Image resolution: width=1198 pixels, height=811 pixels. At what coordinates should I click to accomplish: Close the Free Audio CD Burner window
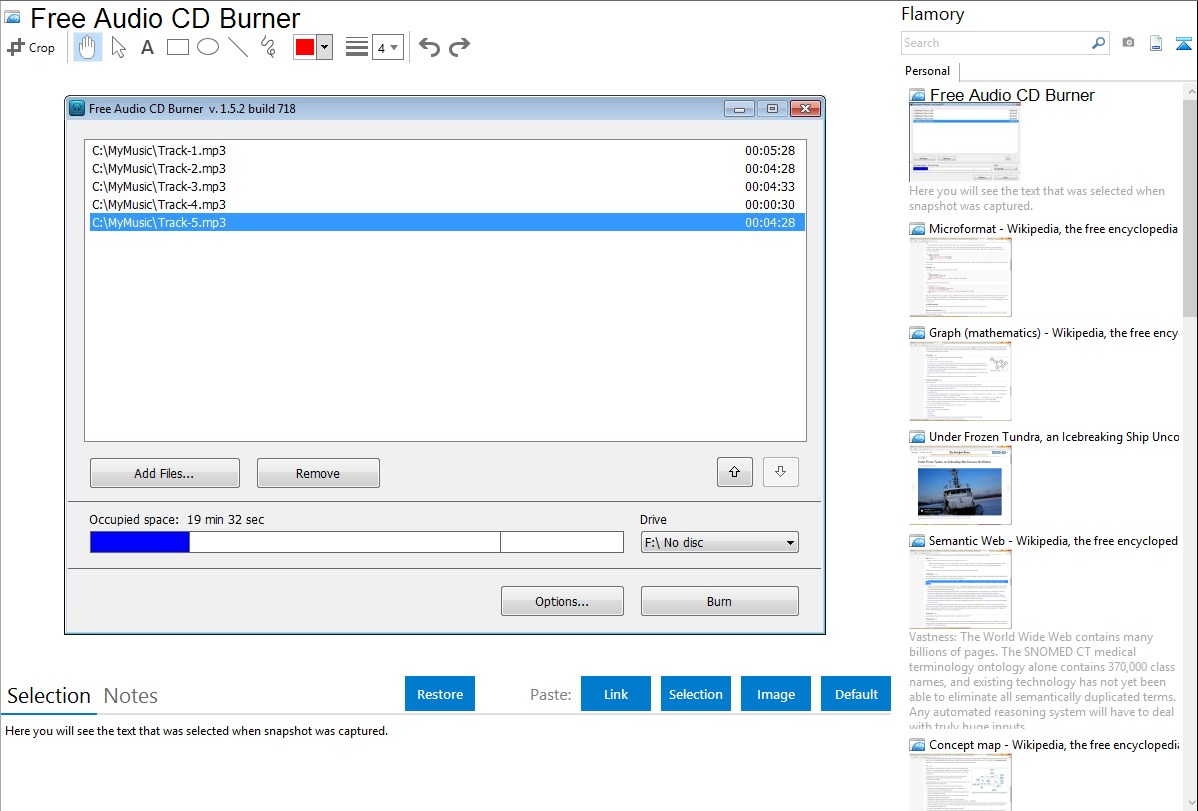(x=805, y=109)
